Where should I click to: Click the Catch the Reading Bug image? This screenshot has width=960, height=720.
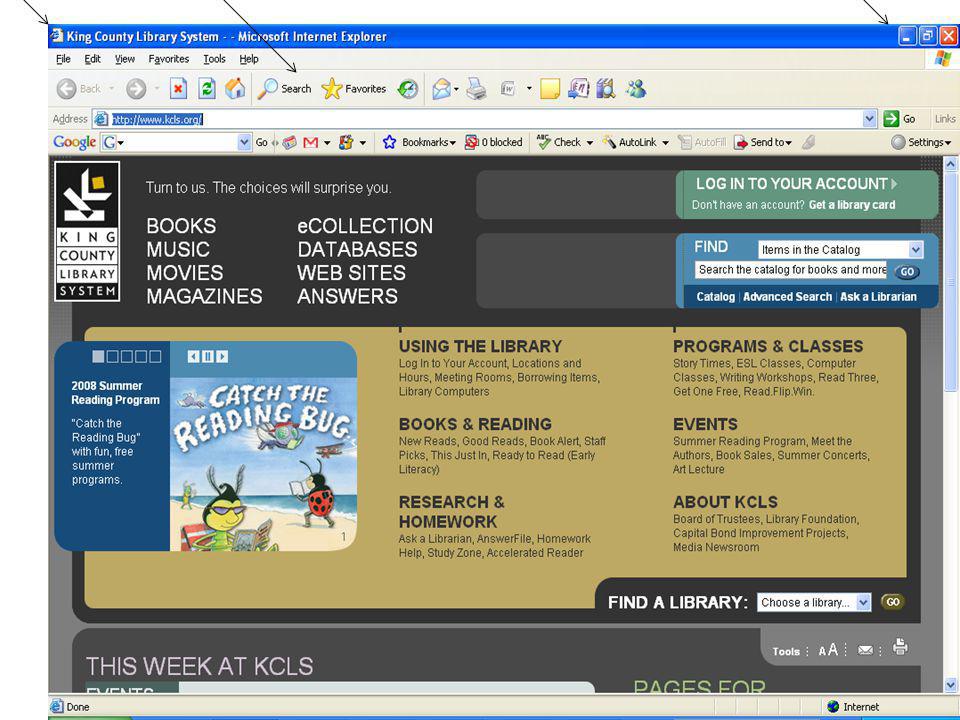[263, 464]
